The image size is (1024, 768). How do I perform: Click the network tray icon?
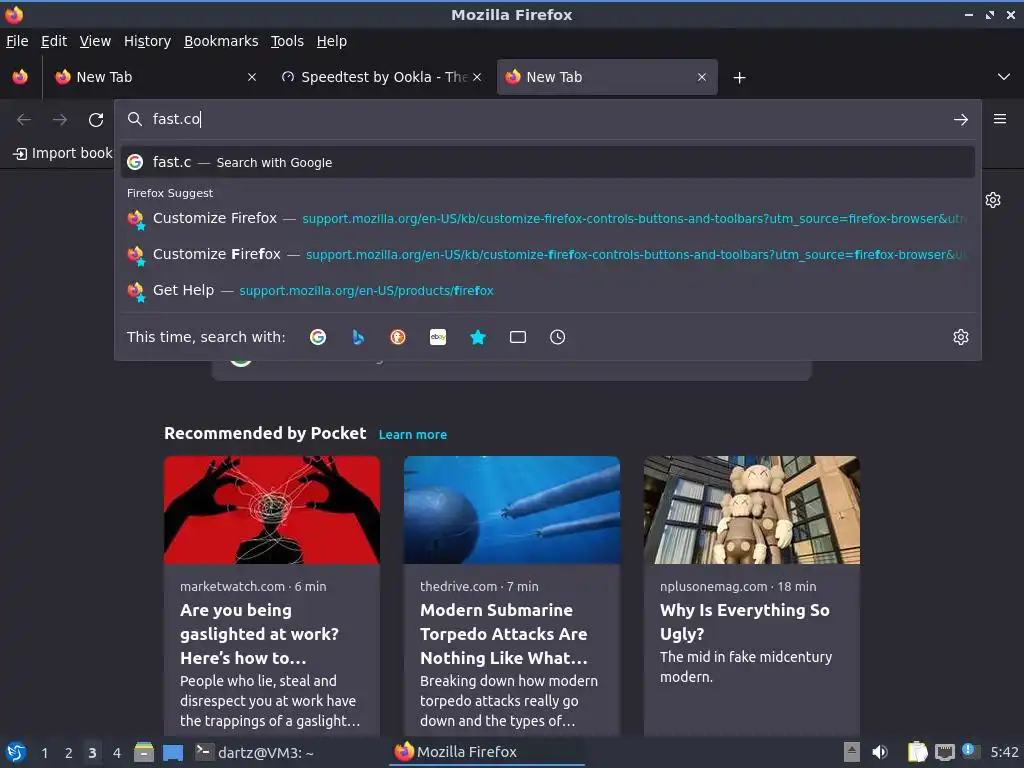tap(945, 752)
